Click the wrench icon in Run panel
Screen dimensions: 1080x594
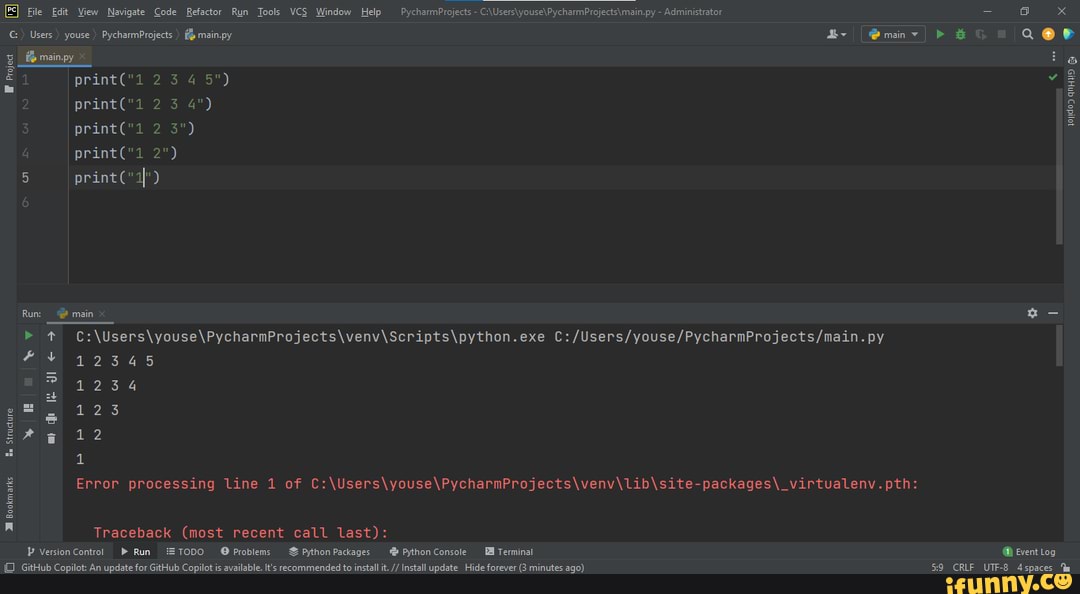pos(29,357)
